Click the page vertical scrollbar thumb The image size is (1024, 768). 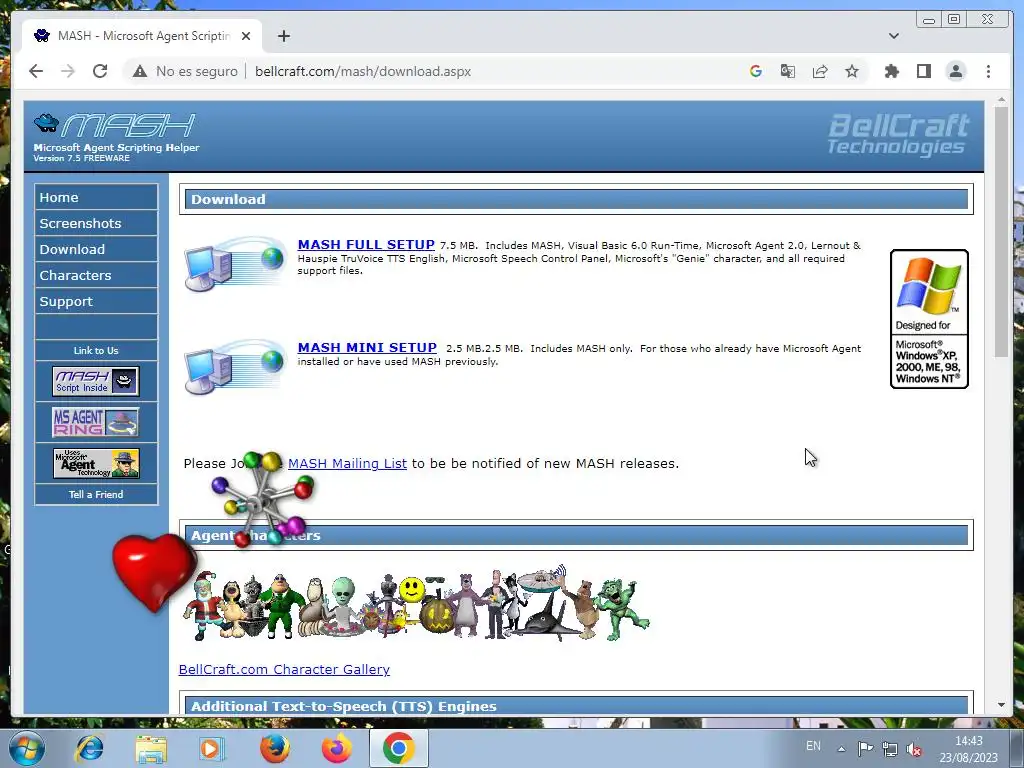click(1001, 232)
